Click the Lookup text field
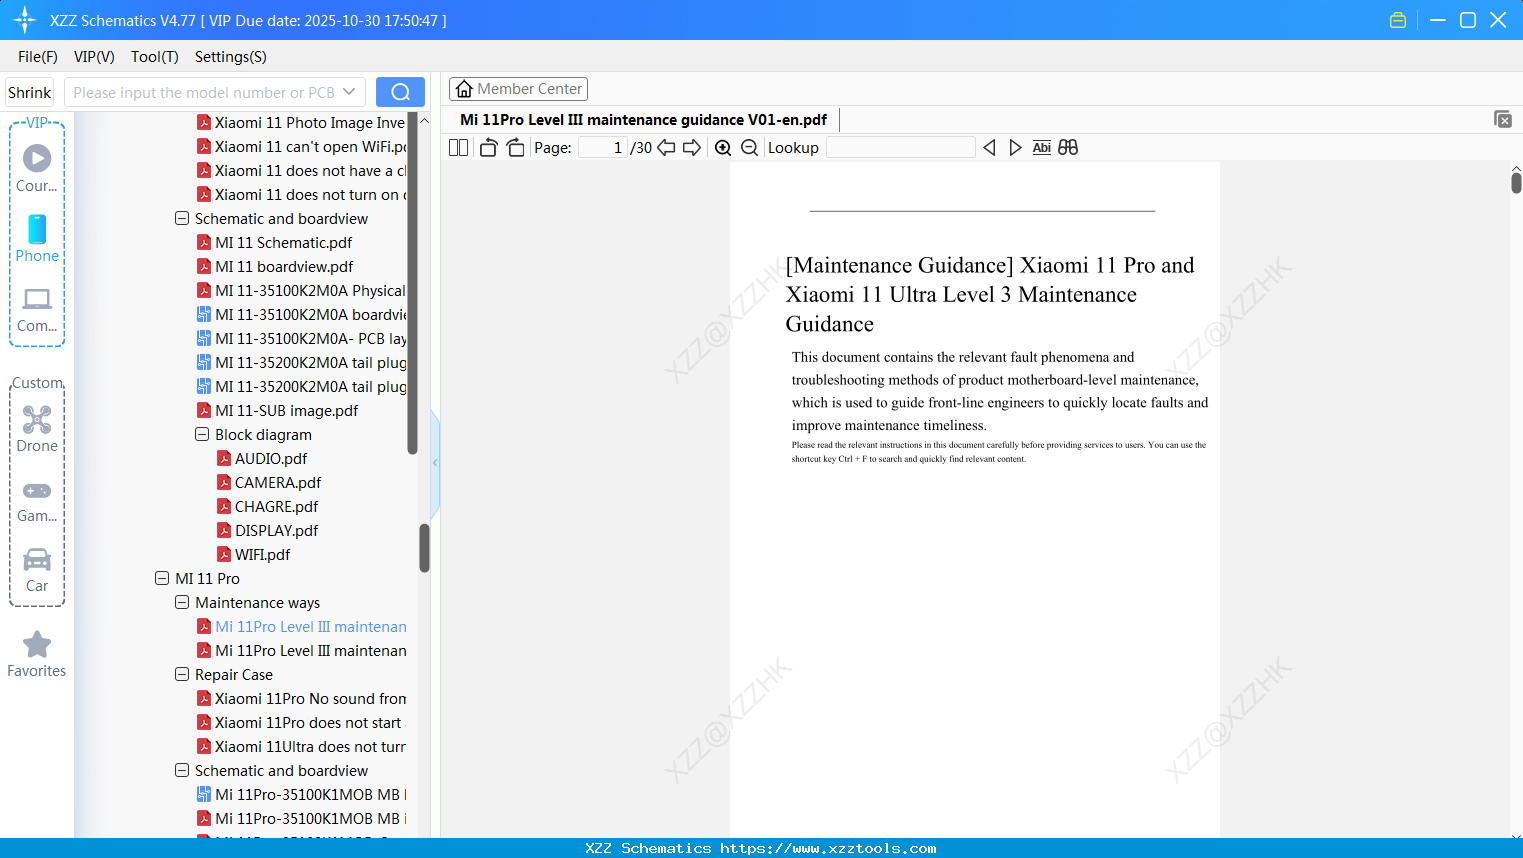The width and height of the screenshot is (1523, 858). (x=900, y=148)
